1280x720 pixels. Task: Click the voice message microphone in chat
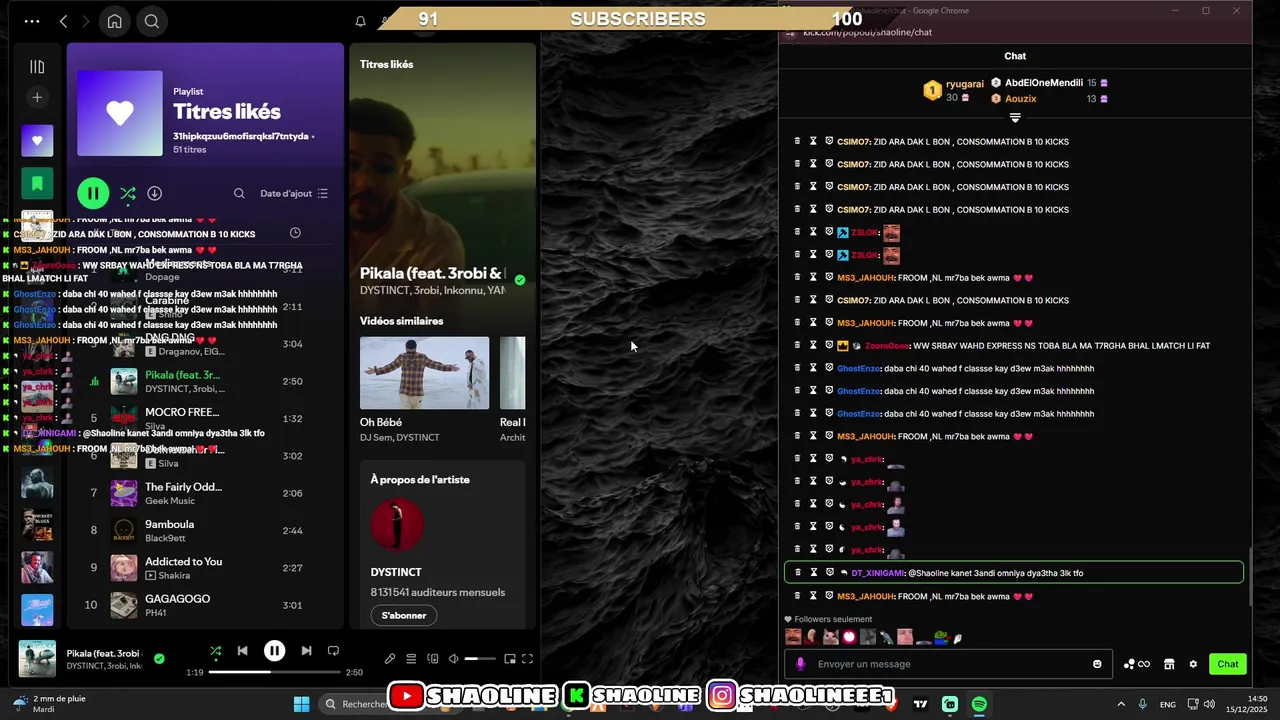click(800, 664)
